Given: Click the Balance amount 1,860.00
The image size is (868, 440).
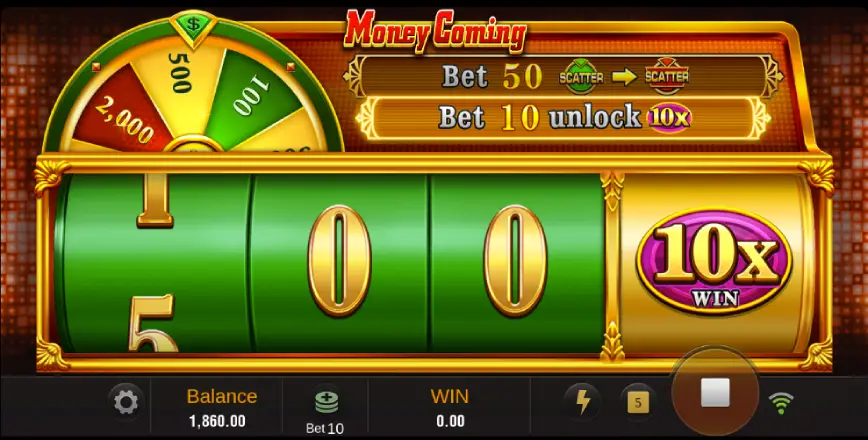Looking at the screenshot, I should pos(217,422).
